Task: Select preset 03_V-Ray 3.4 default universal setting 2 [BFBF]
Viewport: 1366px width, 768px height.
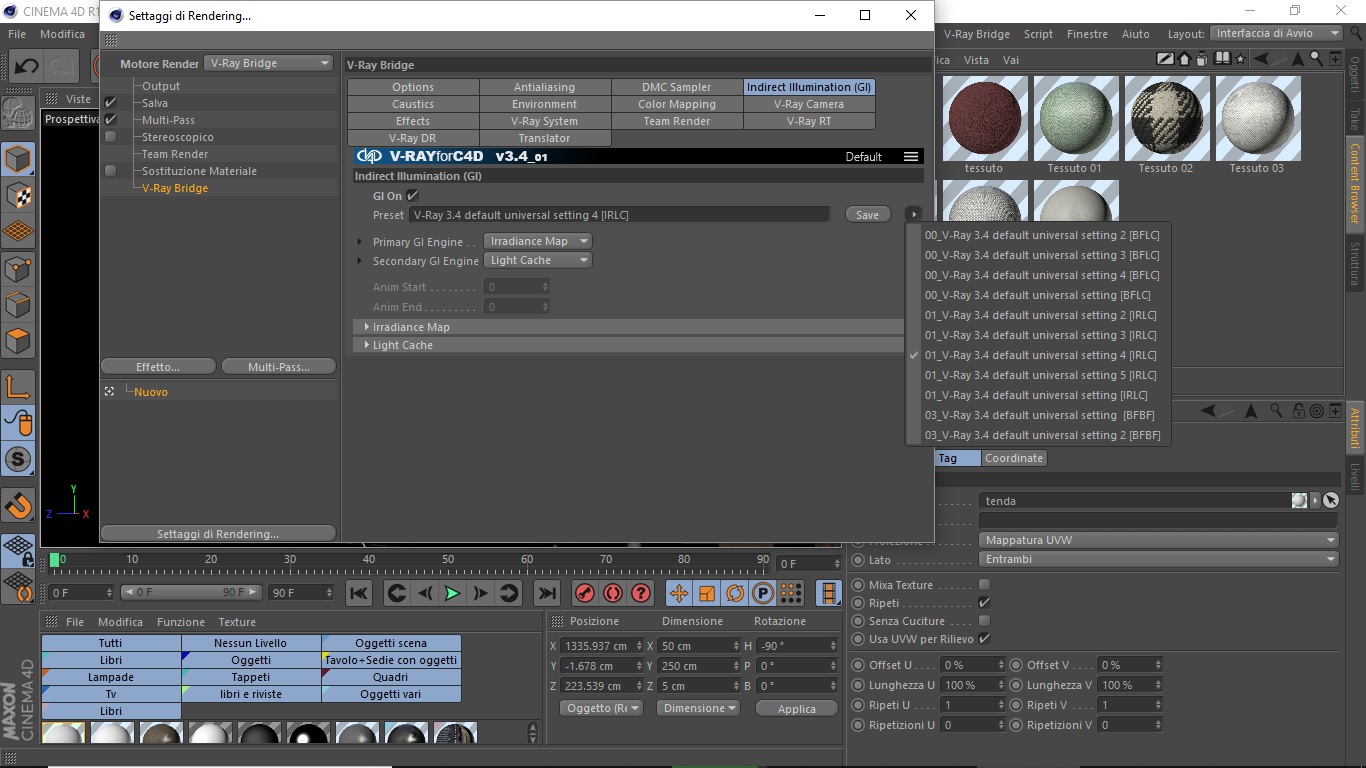Action: (x=1042, y=435)
